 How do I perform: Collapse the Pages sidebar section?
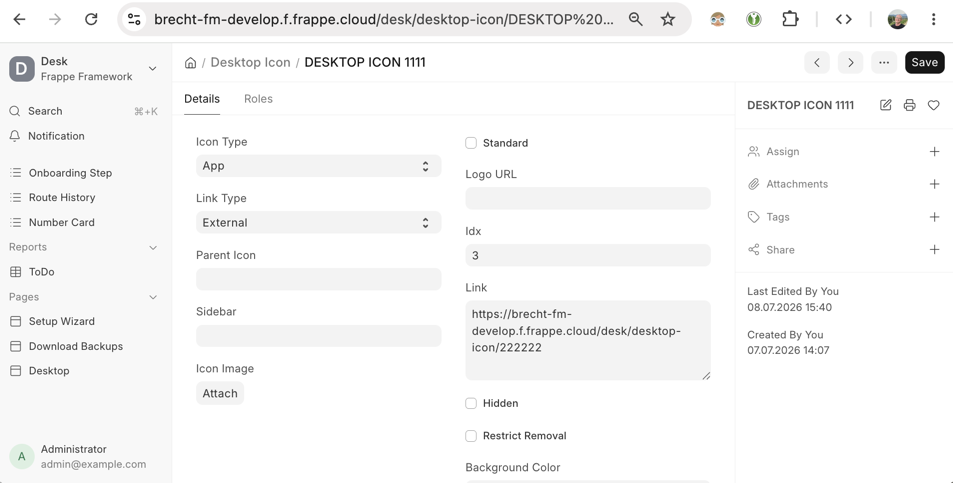[x=153, y=297]
